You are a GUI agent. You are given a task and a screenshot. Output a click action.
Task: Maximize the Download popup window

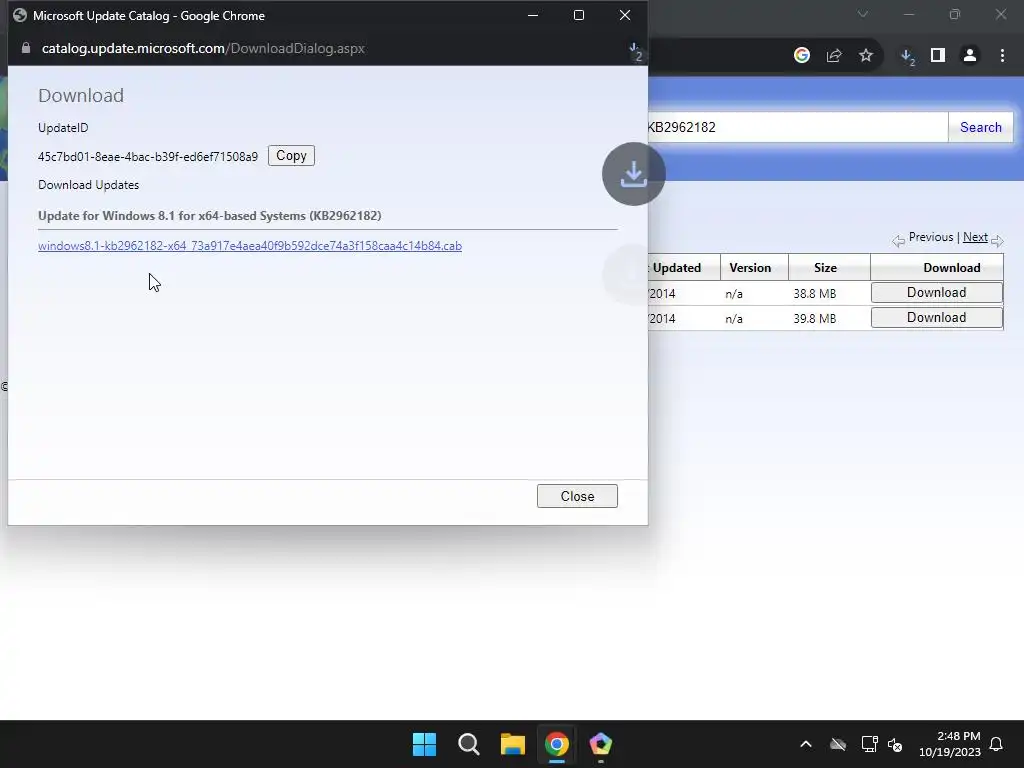(579, 15)
